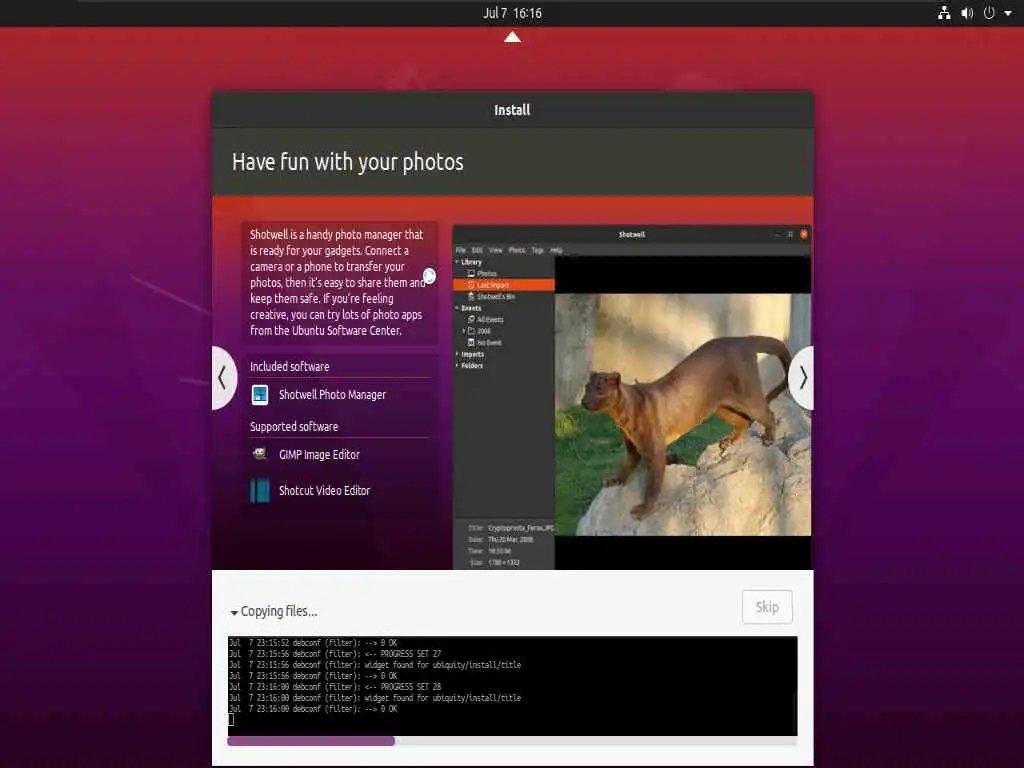Click the Install window title

512,110
